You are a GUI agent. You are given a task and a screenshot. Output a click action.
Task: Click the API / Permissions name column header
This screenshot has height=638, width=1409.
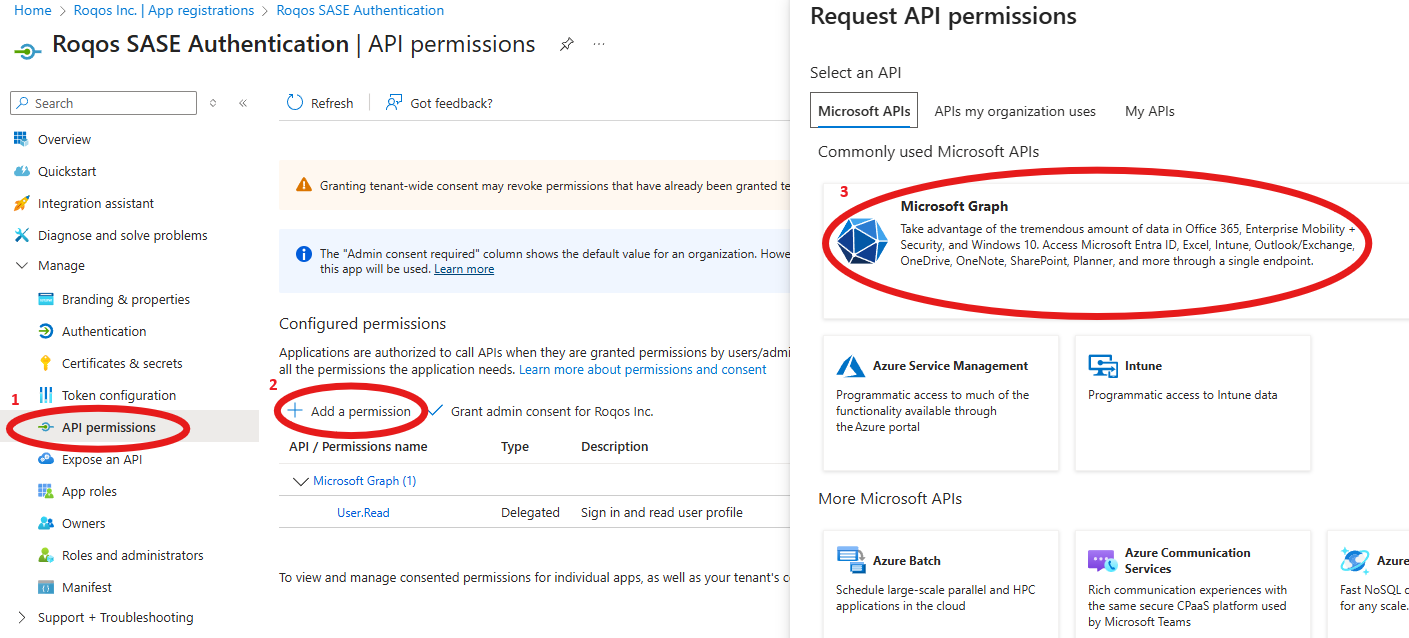tap(358, 447)
